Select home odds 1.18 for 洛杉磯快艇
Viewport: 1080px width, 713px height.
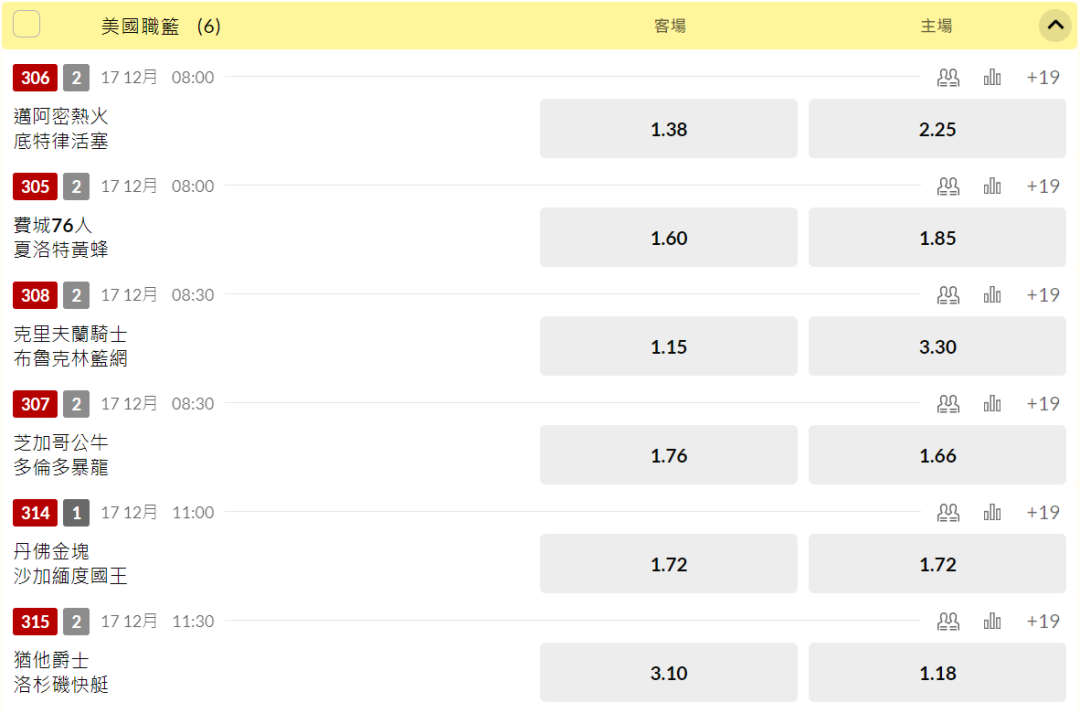[937, 673]
